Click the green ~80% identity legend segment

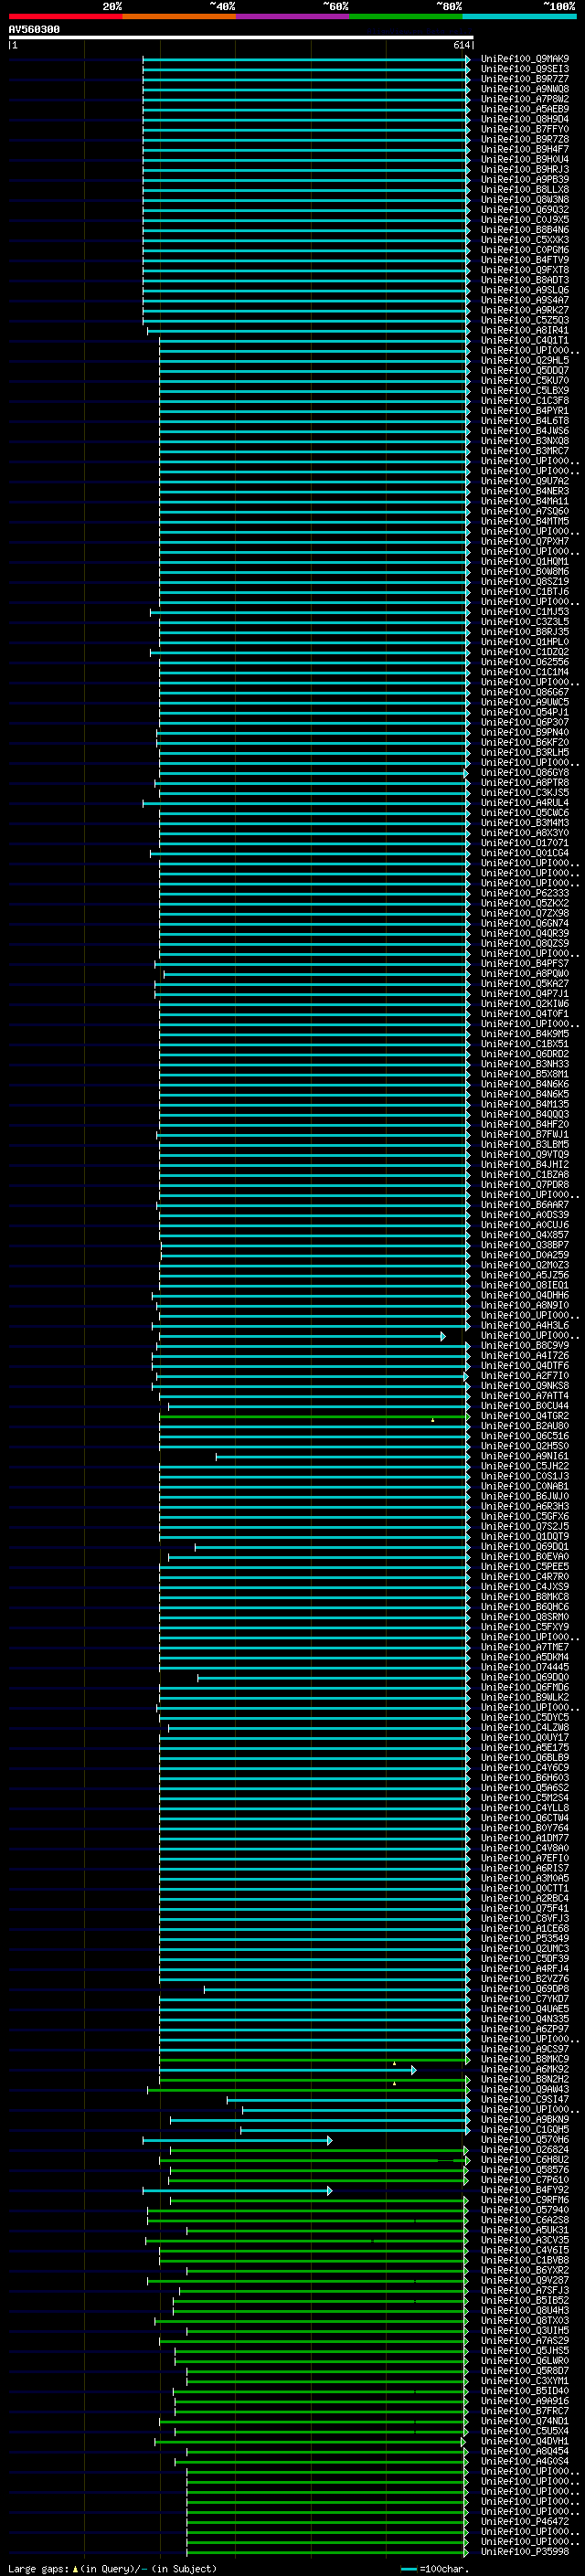tap(406, 16)
